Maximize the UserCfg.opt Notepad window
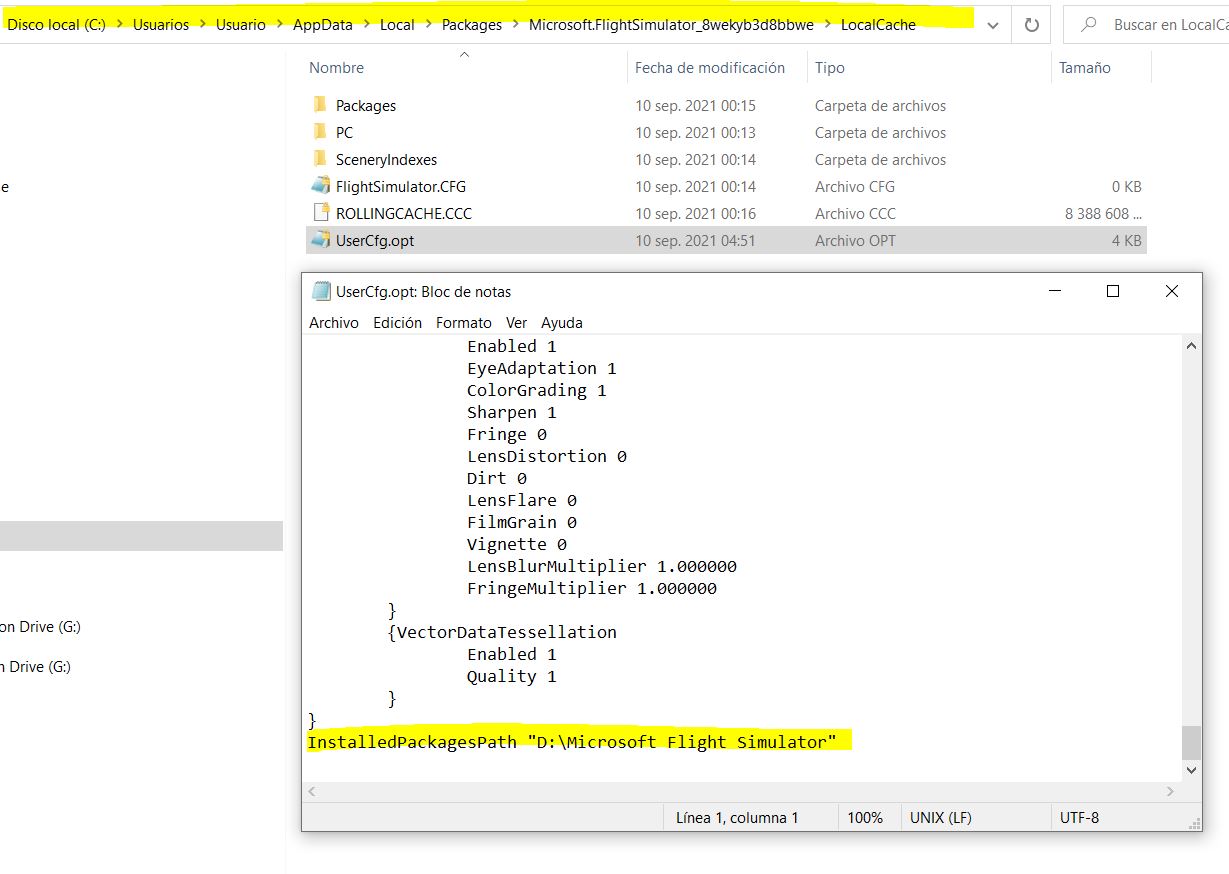 1113,292
